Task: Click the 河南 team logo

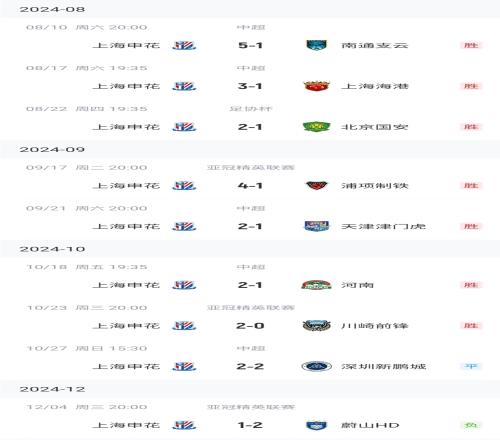Action: (x=316, y=285)
